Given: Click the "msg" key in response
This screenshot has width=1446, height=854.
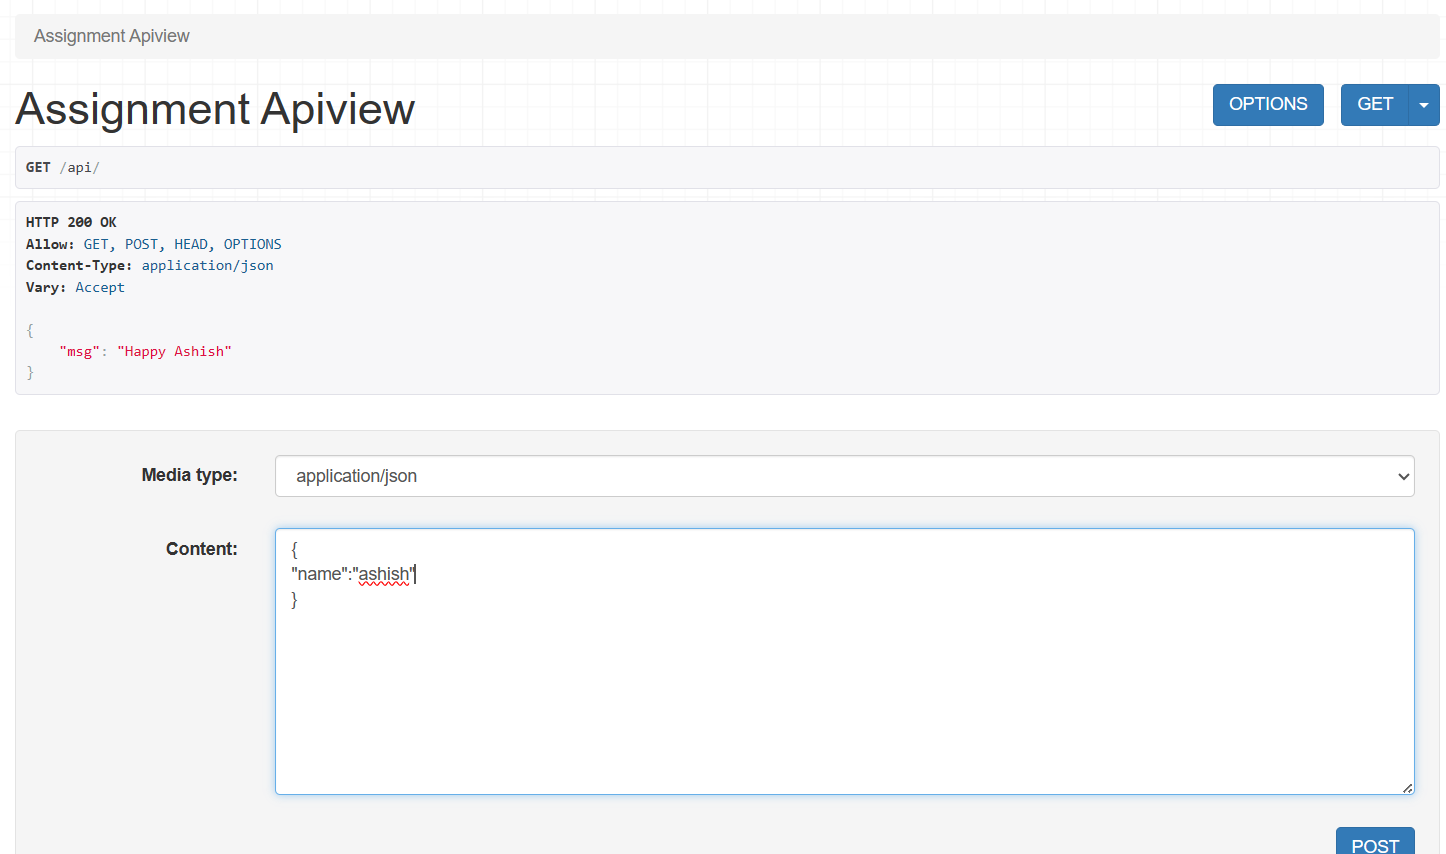Looking at the screenshot, I should pyautogui.click(x=79, y=351).
